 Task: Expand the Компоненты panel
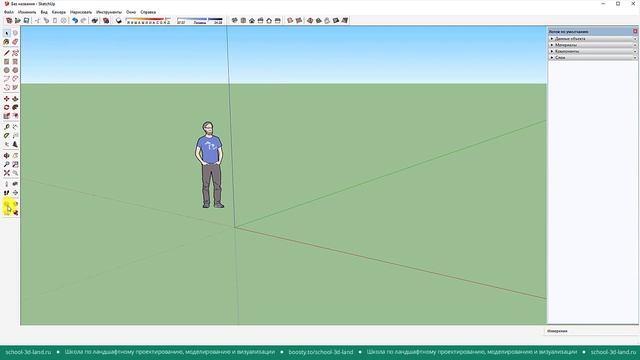592,51
